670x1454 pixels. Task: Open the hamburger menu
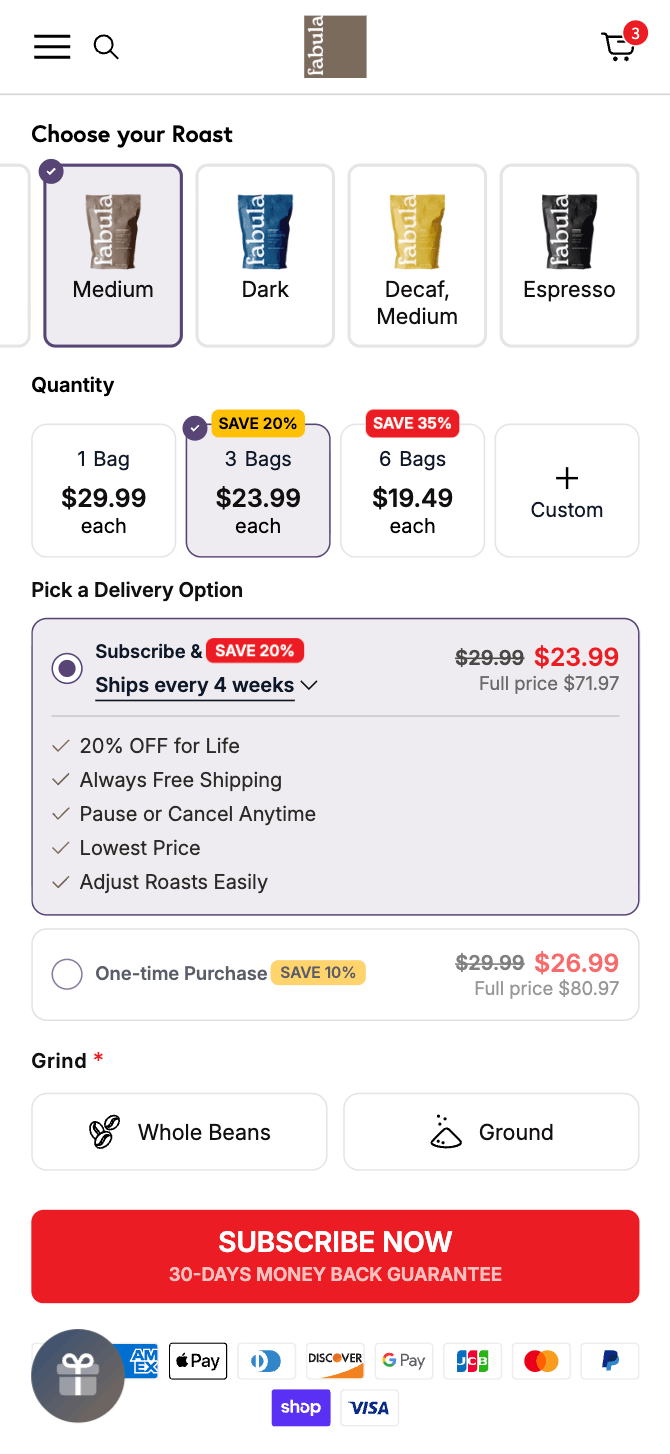(x=52, y=47)
